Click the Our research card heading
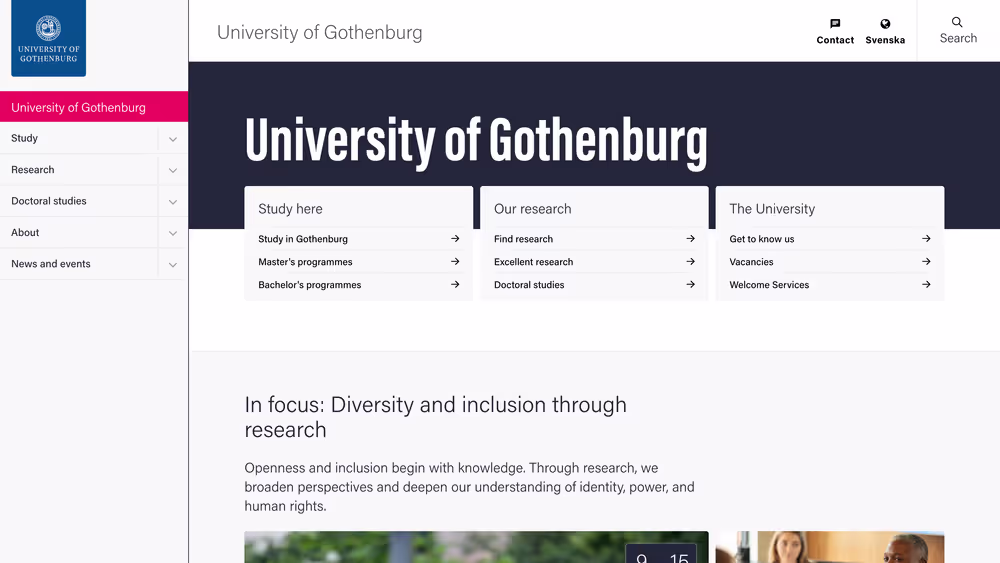Screen dimensions: 1000x563 533,208
